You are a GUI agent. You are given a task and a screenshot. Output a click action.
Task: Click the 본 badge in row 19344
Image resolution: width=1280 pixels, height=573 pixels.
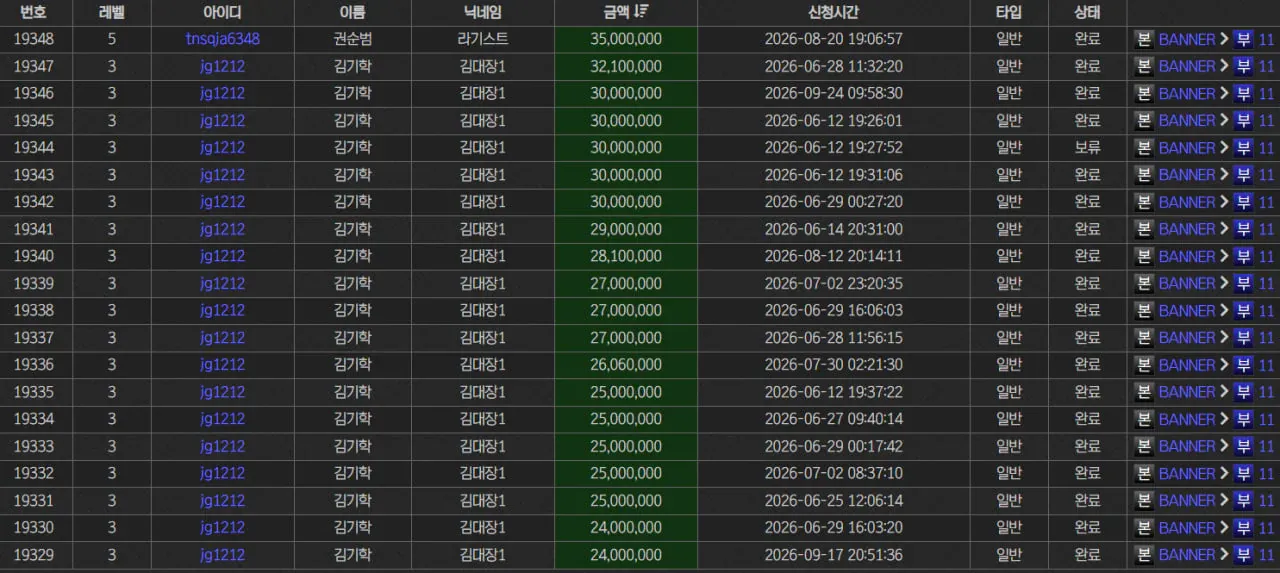[1144, 147]
